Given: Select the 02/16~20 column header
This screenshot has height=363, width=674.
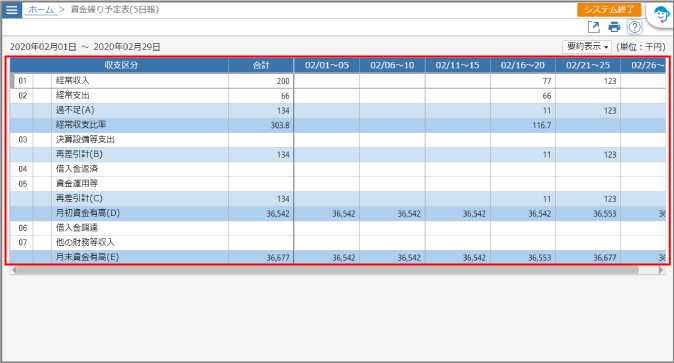Looking at the screenshot, I should pos(523,65).
